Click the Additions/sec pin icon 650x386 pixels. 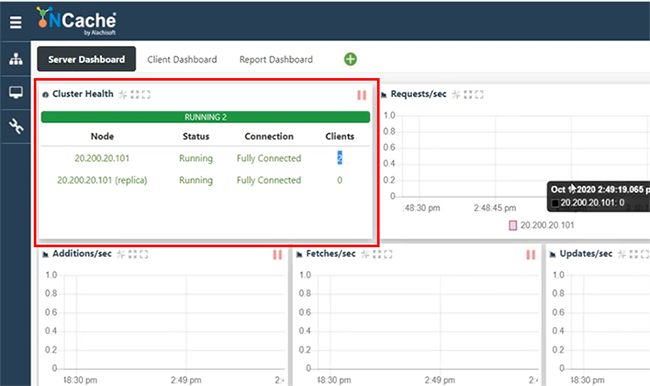[x=121, y=254]
